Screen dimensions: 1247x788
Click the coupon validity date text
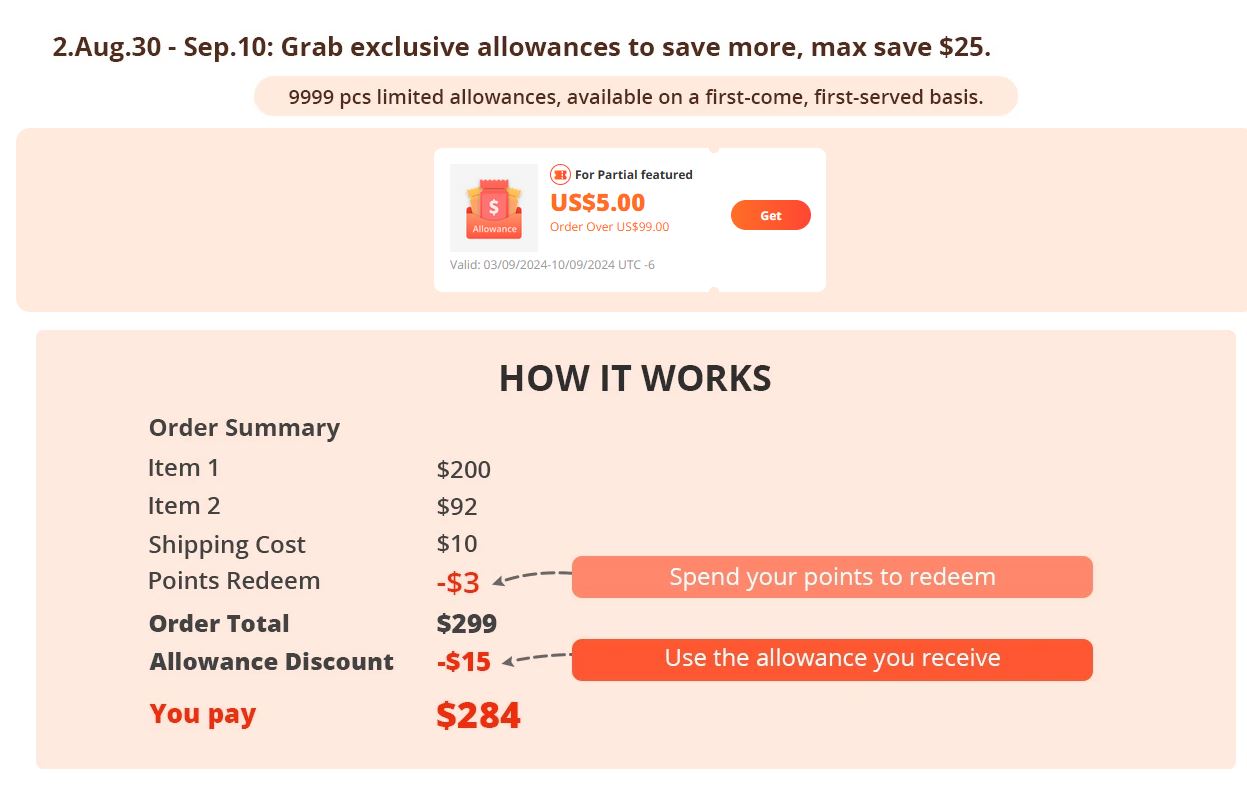[x=552, y=265]
